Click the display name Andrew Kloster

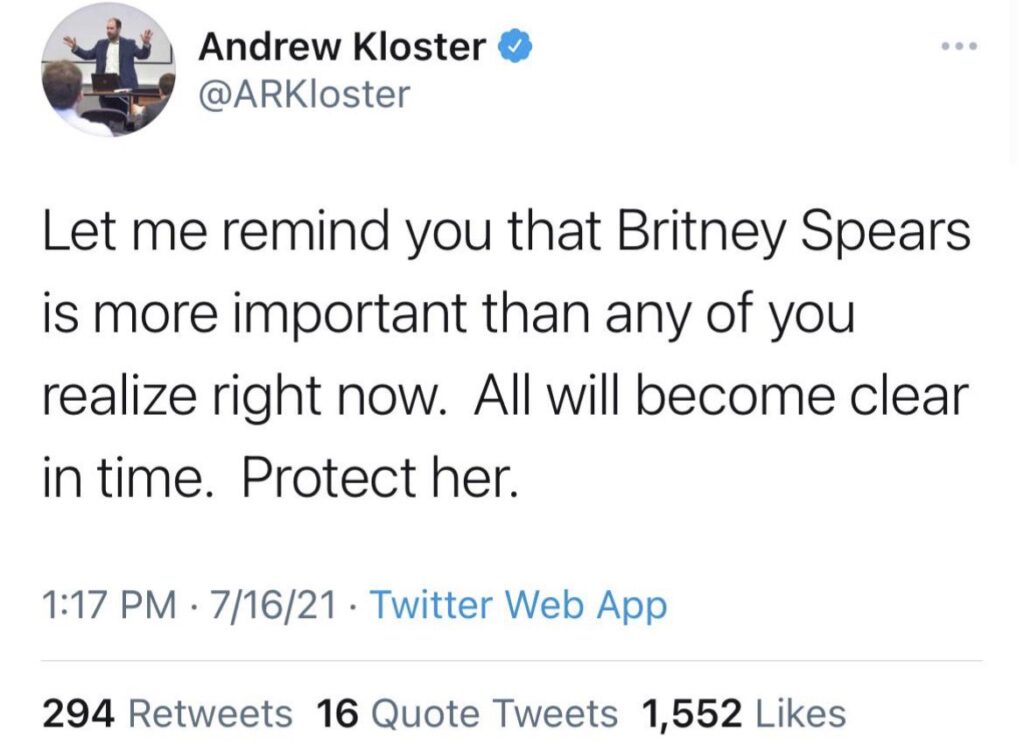click(343, 46)
